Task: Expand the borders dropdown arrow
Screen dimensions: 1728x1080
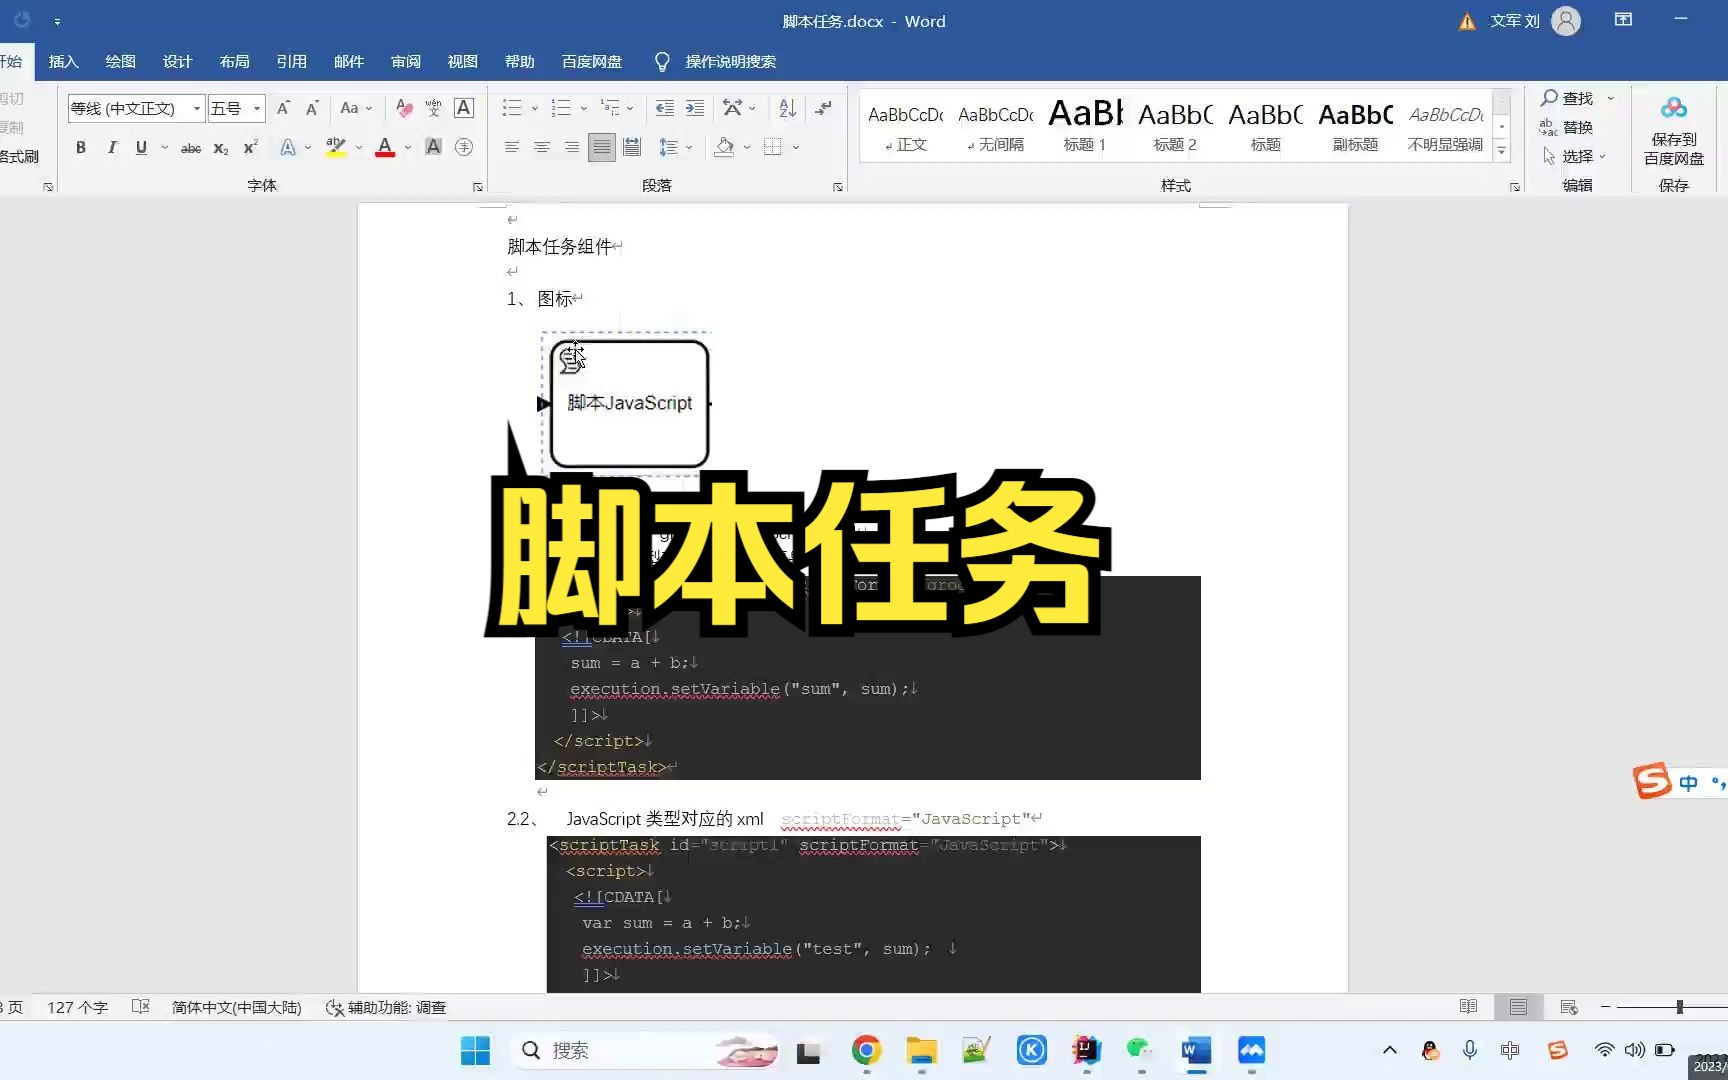Action: click(x=796, y=147)
